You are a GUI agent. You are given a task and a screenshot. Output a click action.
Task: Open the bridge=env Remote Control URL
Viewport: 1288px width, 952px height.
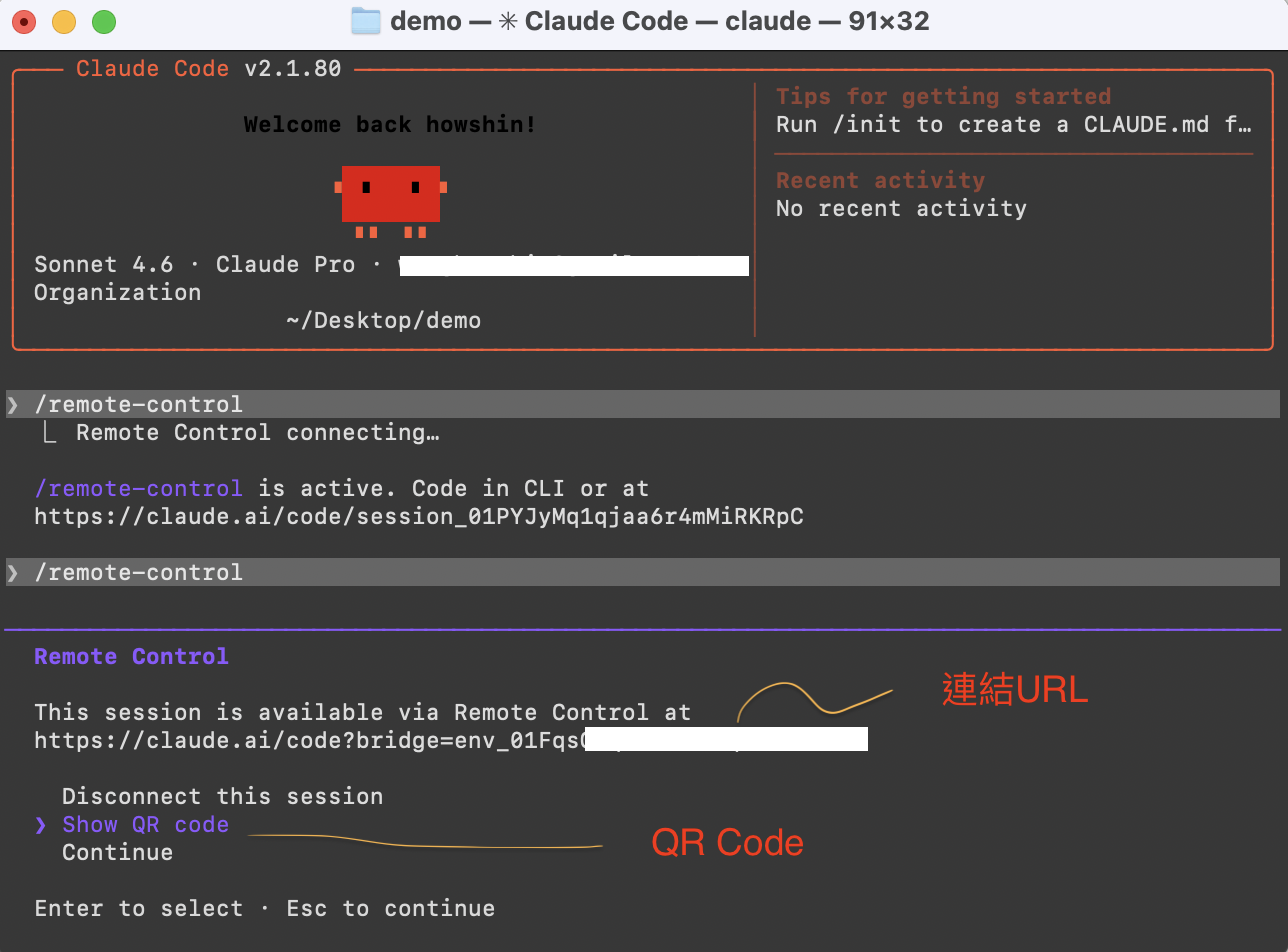(308, 741)
